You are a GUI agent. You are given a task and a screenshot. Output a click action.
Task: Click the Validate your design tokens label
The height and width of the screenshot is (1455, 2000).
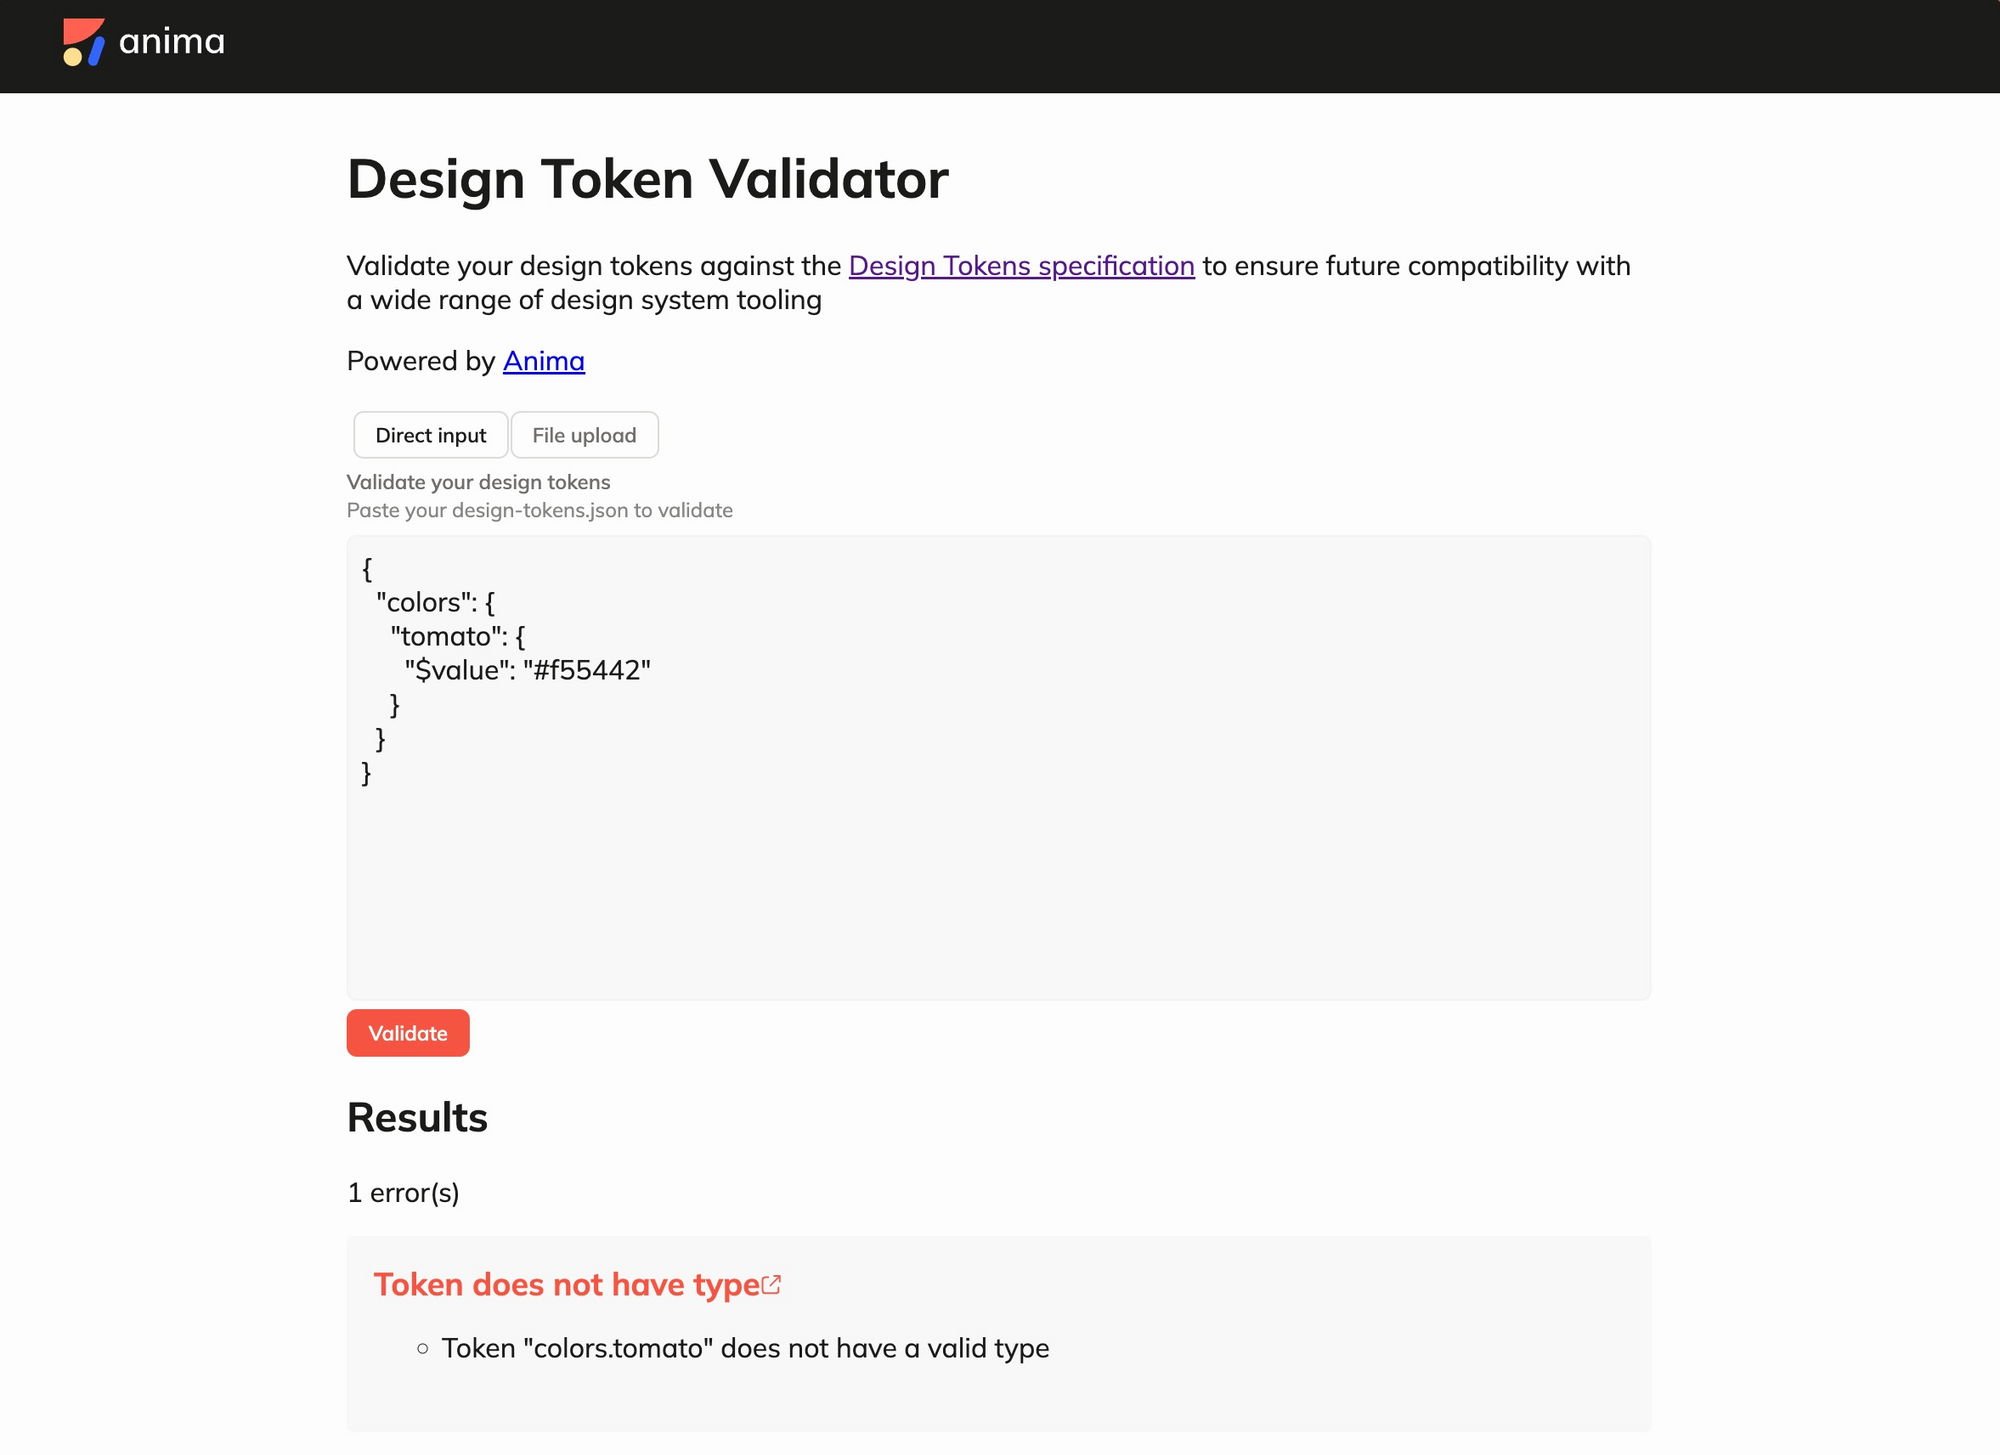pyautogui.click(x=478, y=482)
